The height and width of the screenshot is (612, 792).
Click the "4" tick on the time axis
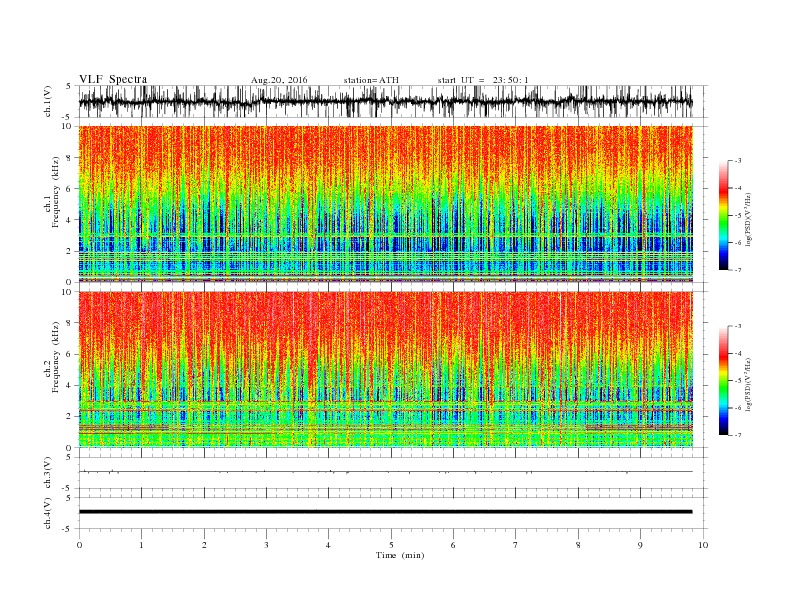click(x=328, y=545)
